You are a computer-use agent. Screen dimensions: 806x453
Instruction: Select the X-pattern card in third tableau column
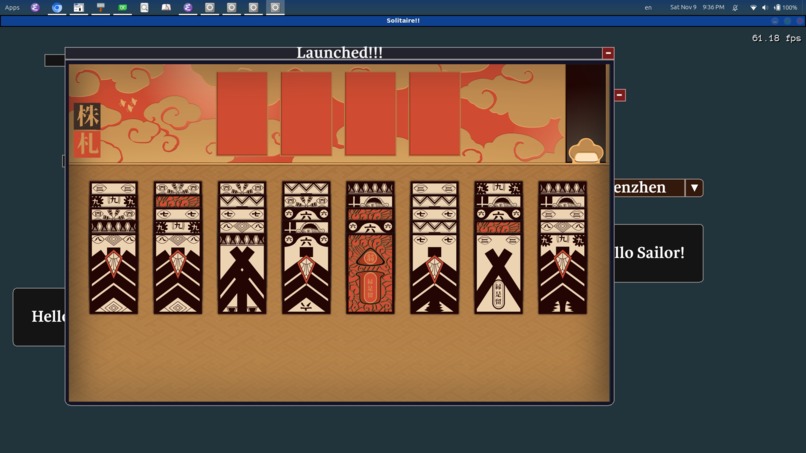click(x=242, y=278)
